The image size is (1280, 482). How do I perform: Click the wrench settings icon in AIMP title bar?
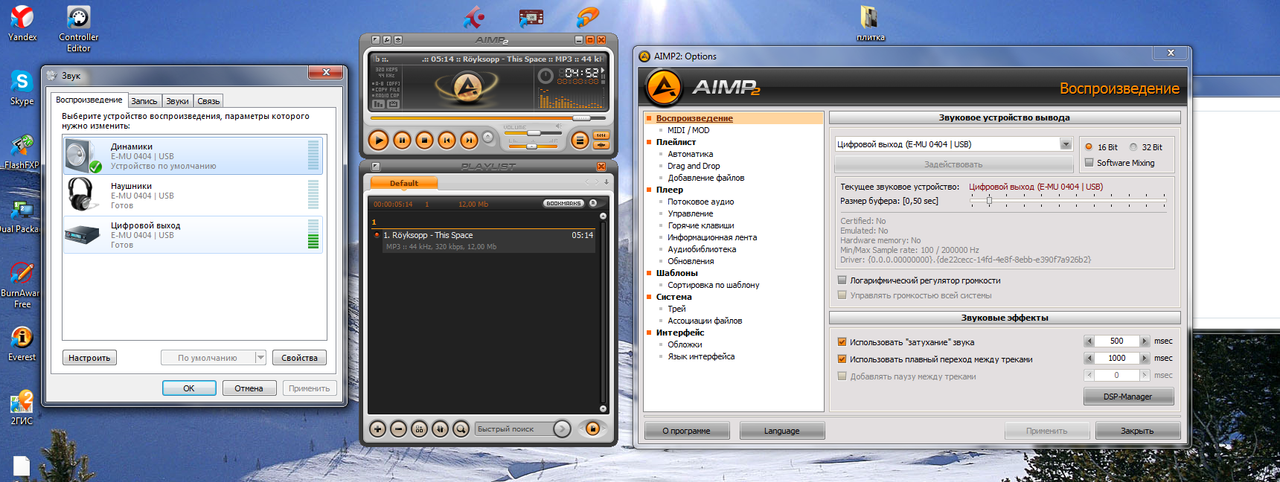386,40
